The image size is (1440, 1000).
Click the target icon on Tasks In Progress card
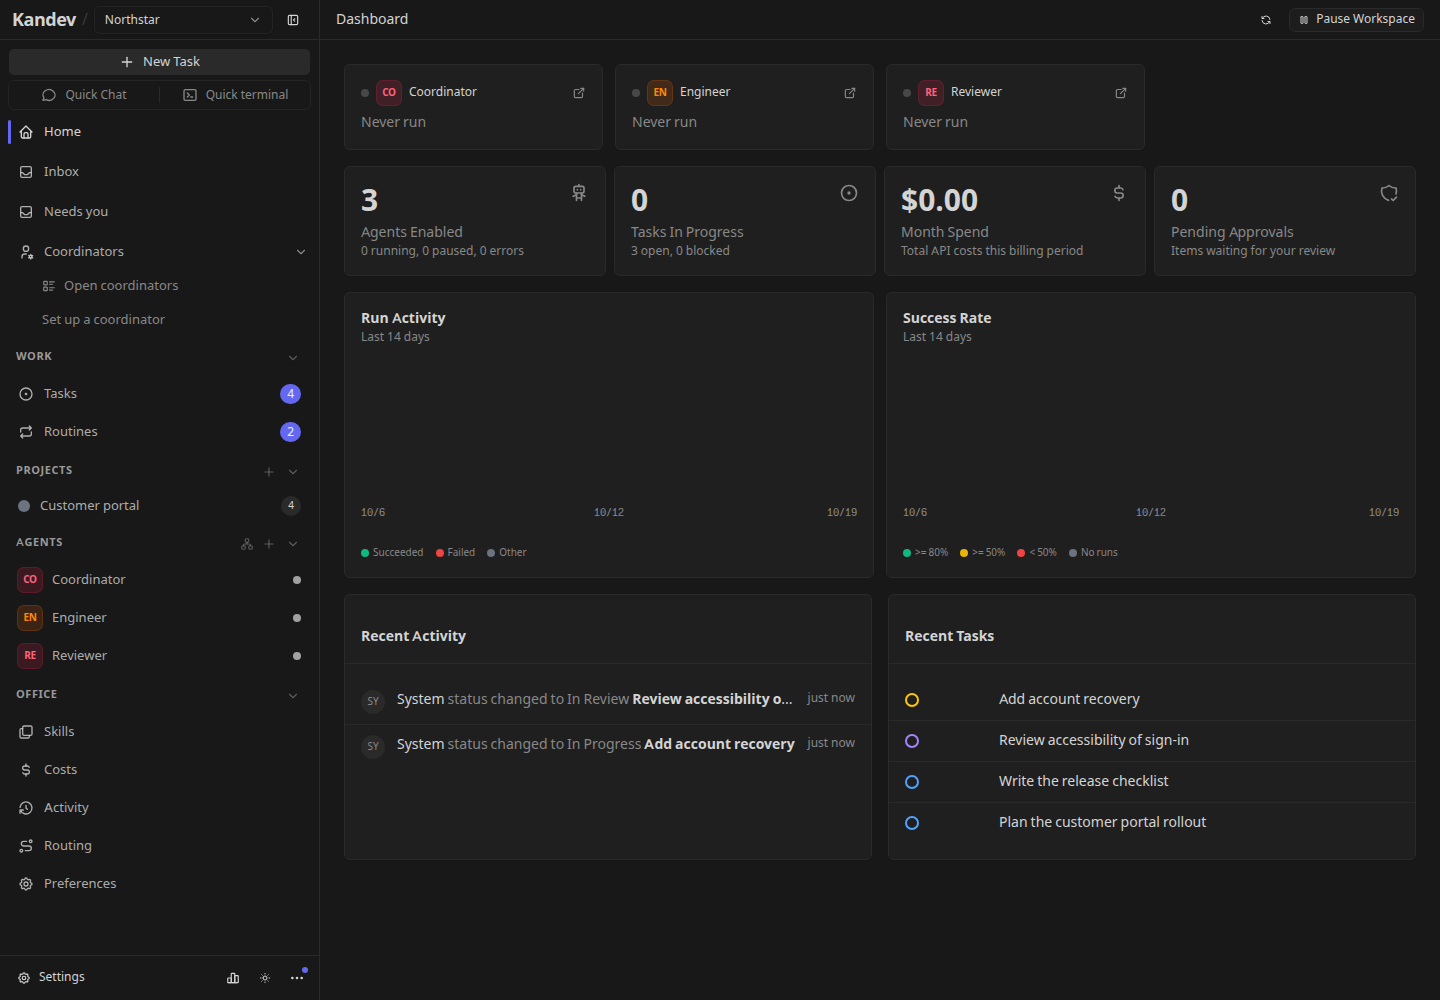point(849,193)
